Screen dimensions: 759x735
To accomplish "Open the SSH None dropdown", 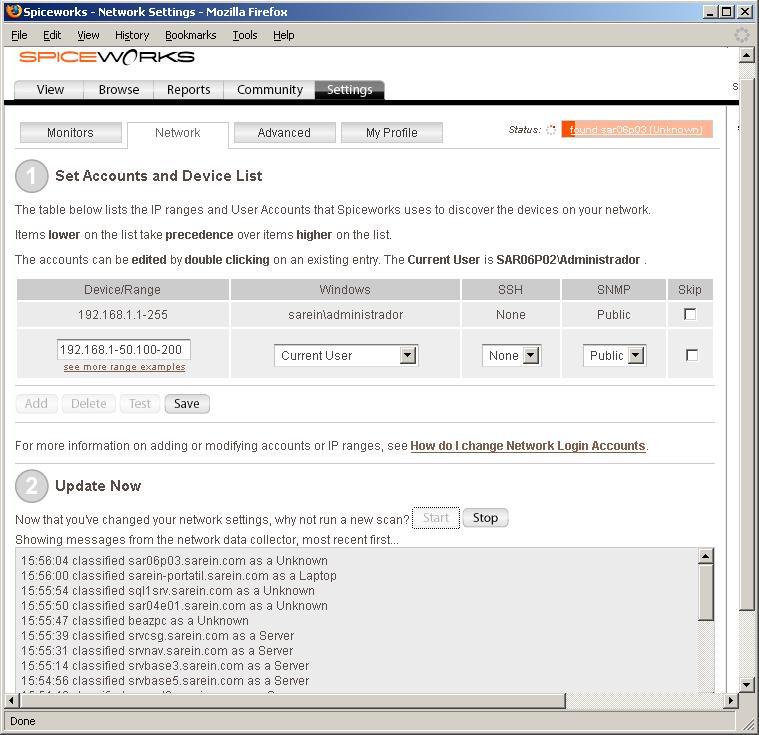I will 511,355.
